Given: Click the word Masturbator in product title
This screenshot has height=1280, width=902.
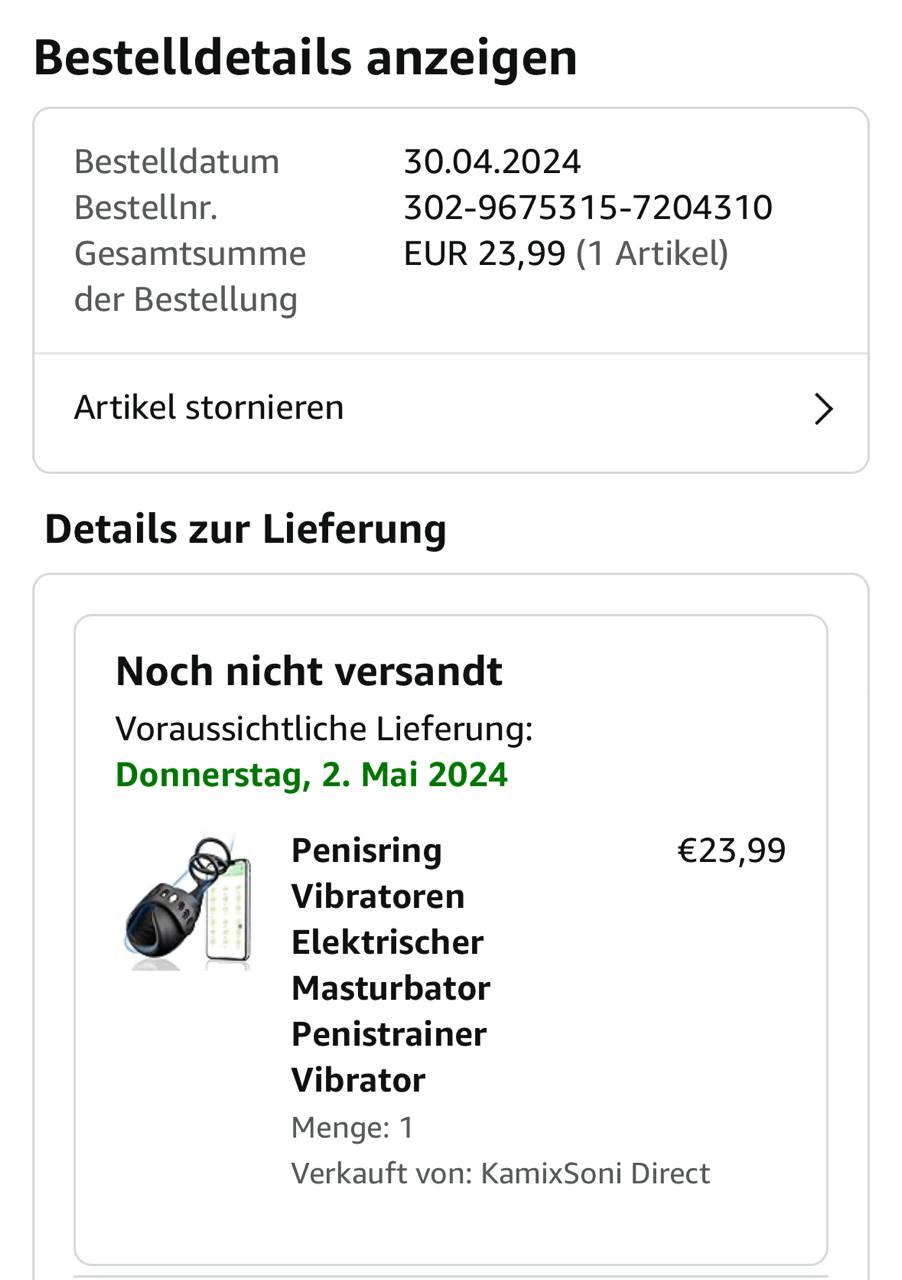Looking at the screenshot, I should [391, 988].
